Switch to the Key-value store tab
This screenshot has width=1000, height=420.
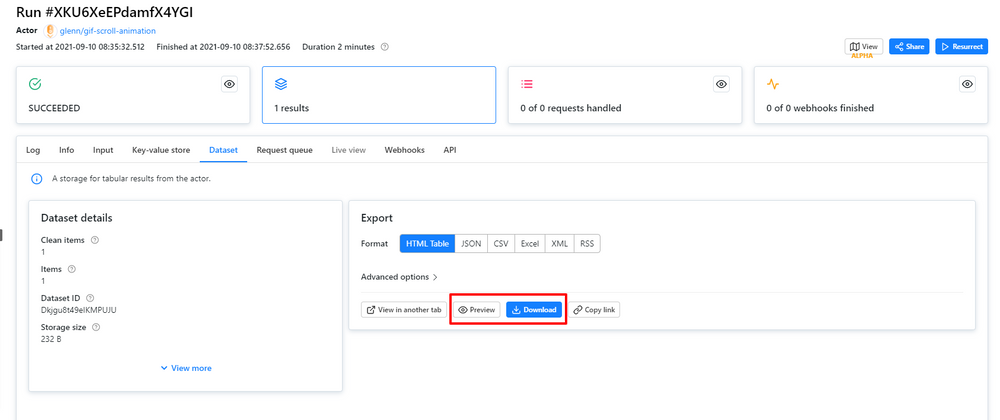161,150
